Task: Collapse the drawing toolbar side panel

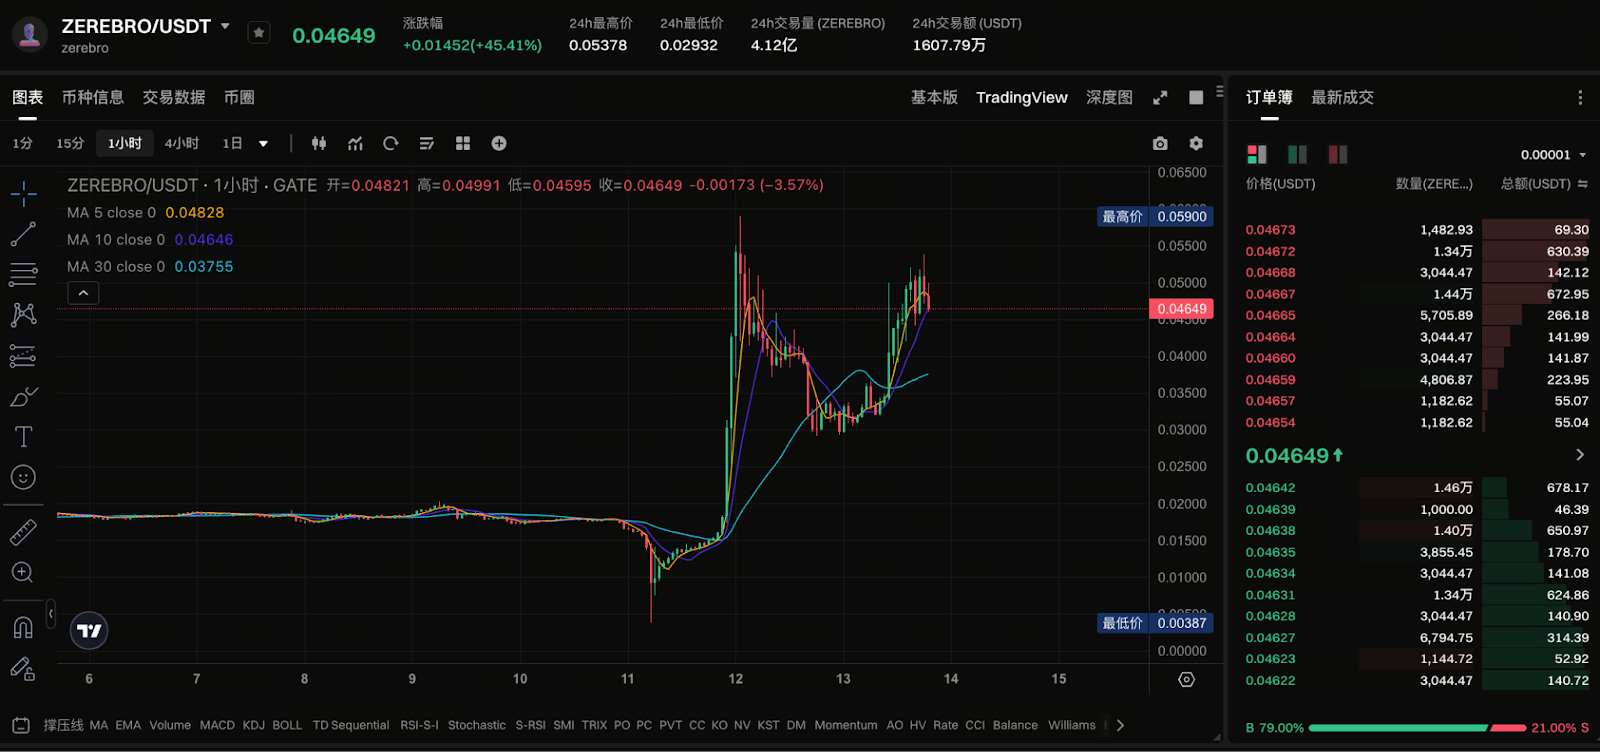Action: click(x=51, y=614)
